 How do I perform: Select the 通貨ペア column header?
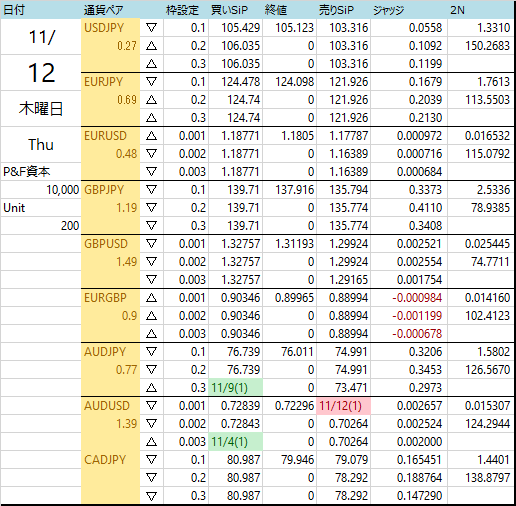pyautogui.click(x=103, y=10)
